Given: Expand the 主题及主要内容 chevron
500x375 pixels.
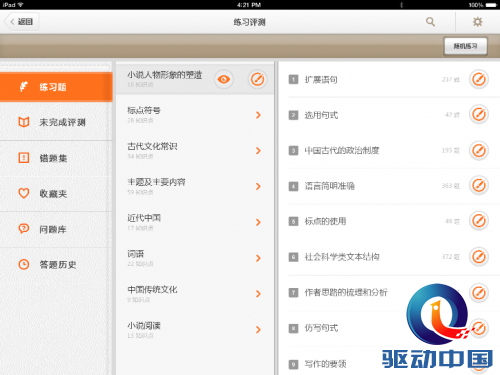Looking at the screenshot, I should coord(258,186).
